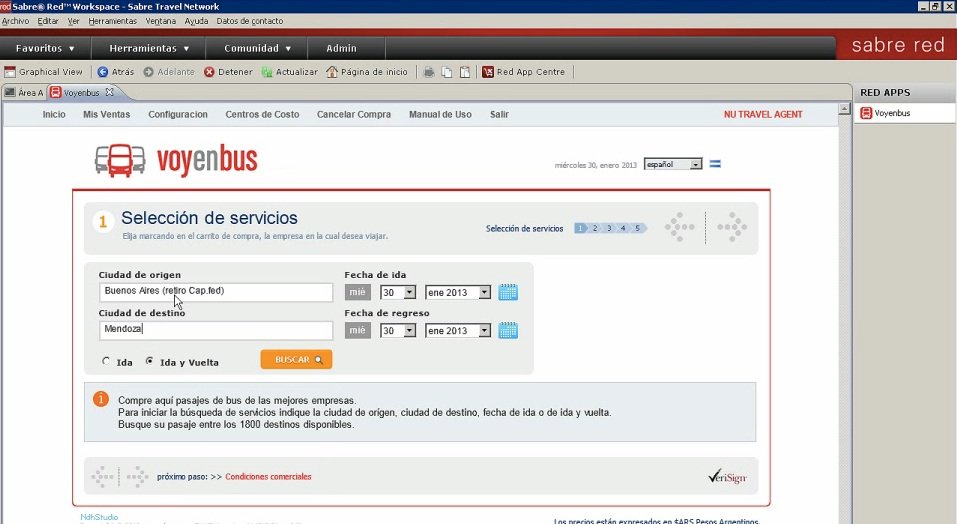
Task: Switch to the Área A tab
Action: point(24,93)
